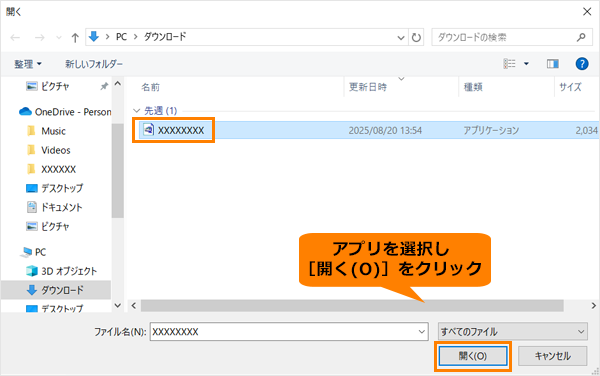Select ピクチャ below ドキュメント in sidebar
Viewport: 600px width, 376px height.
coord(48,226)
